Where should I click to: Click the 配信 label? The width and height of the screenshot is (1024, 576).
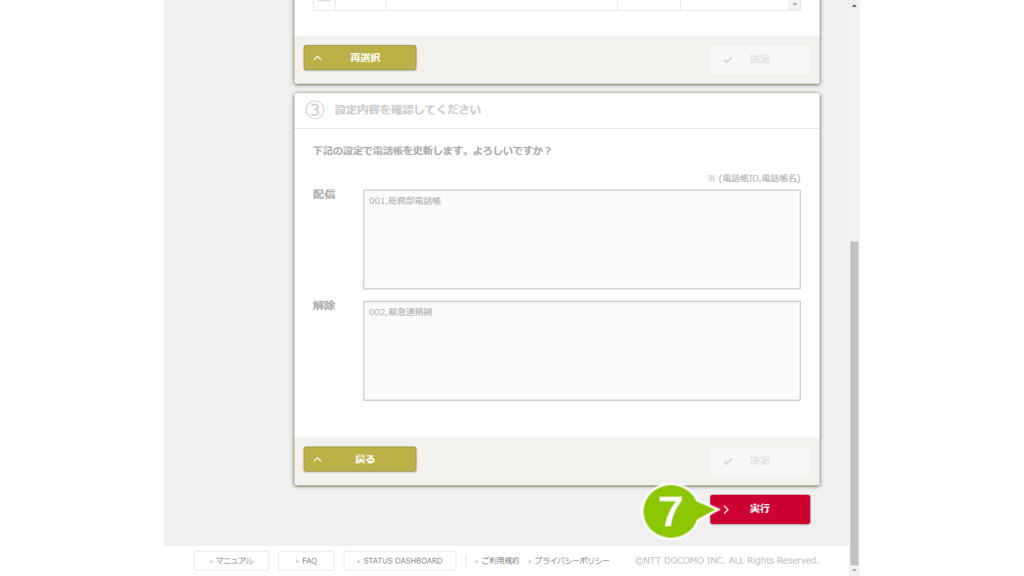324,194
